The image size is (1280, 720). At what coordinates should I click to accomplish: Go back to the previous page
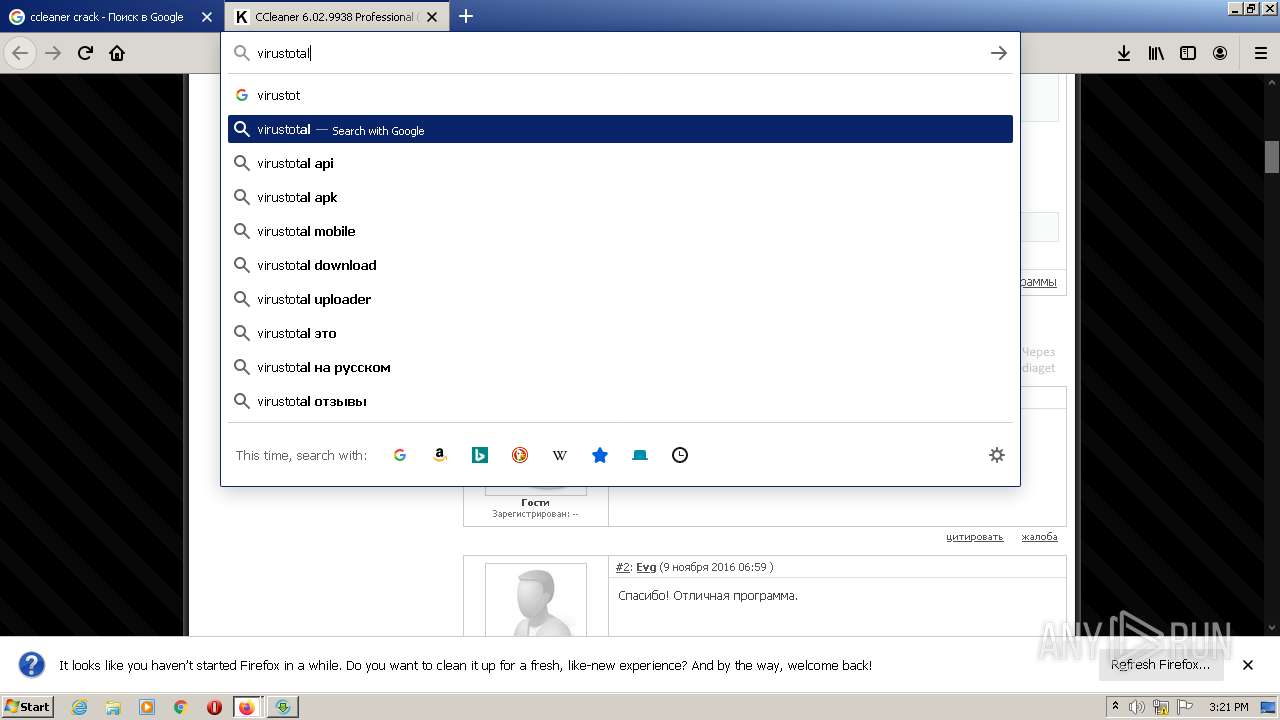pos(20,53)
